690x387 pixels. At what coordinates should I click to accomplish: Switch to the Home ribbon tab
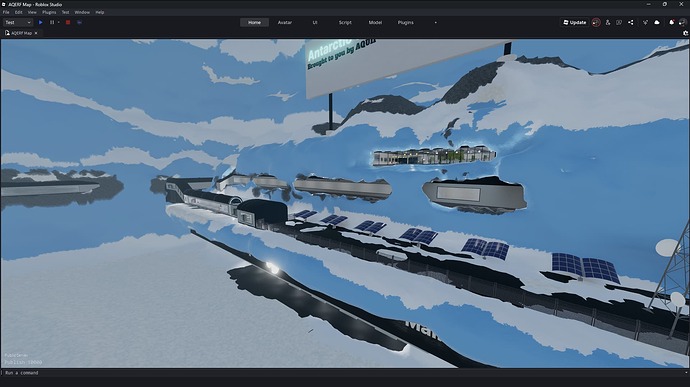click(x=254, y=22)
